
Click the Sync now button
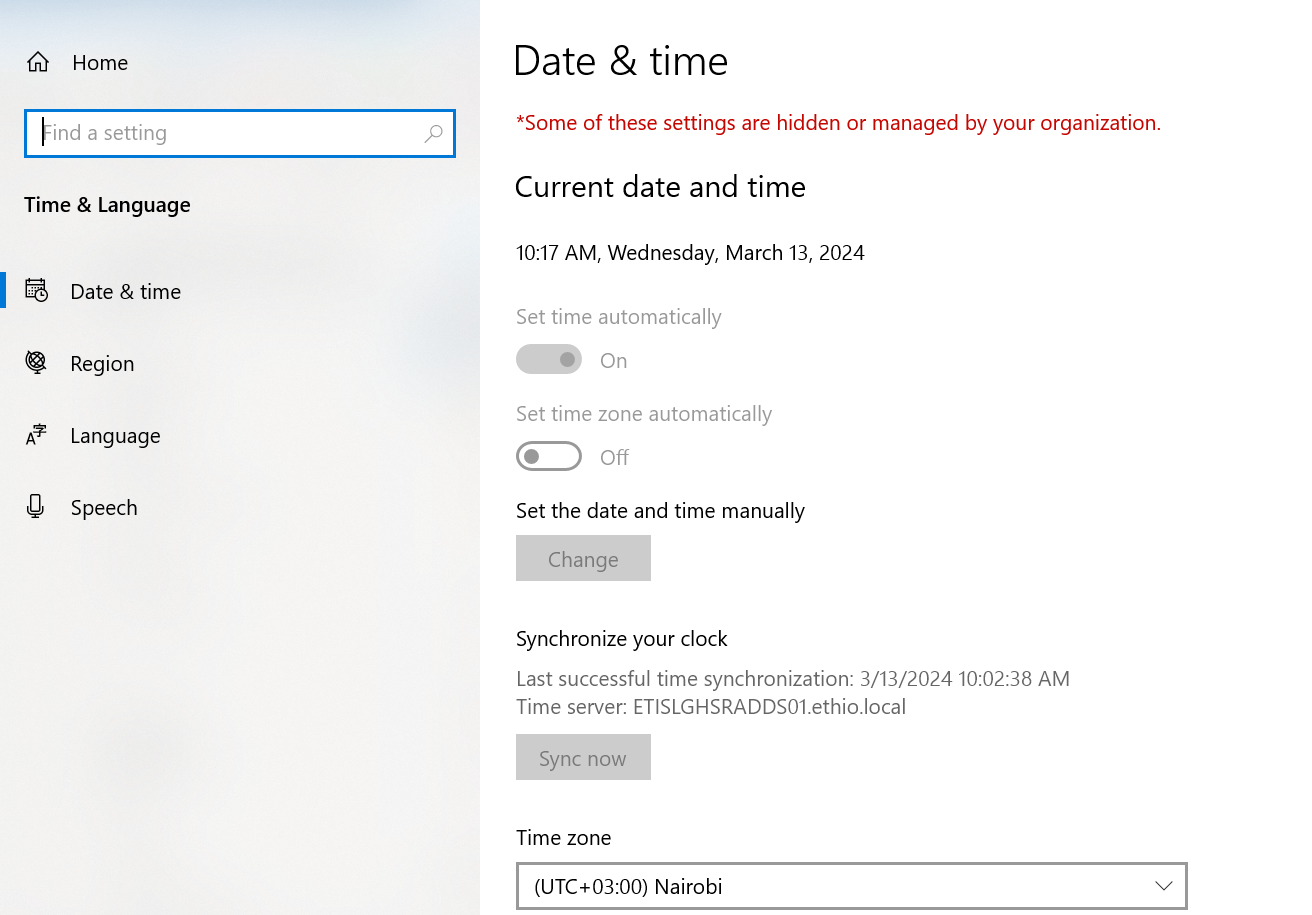(x=583, y=757)
